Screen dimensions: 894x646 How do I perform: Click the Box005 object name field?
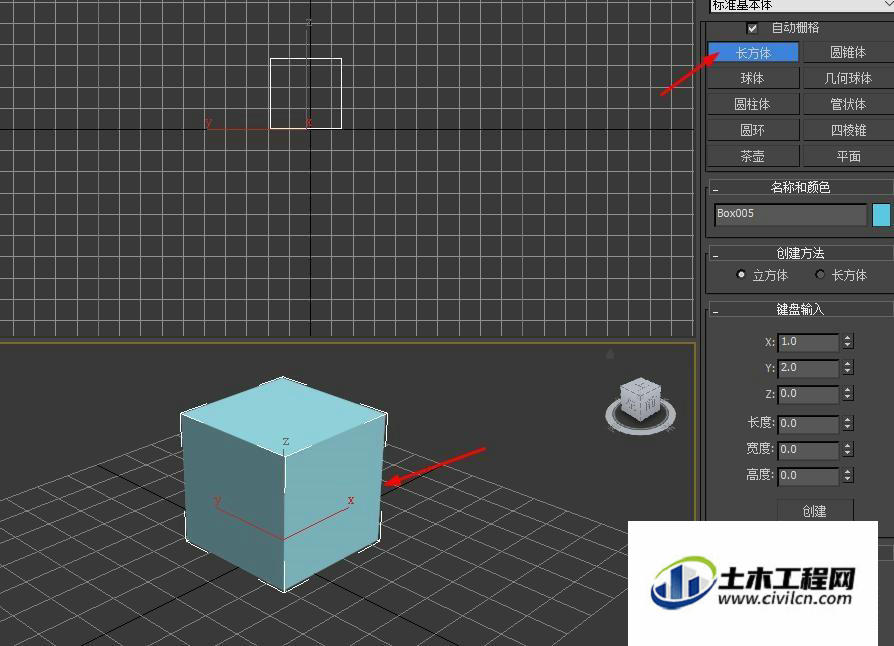(790, 214)
